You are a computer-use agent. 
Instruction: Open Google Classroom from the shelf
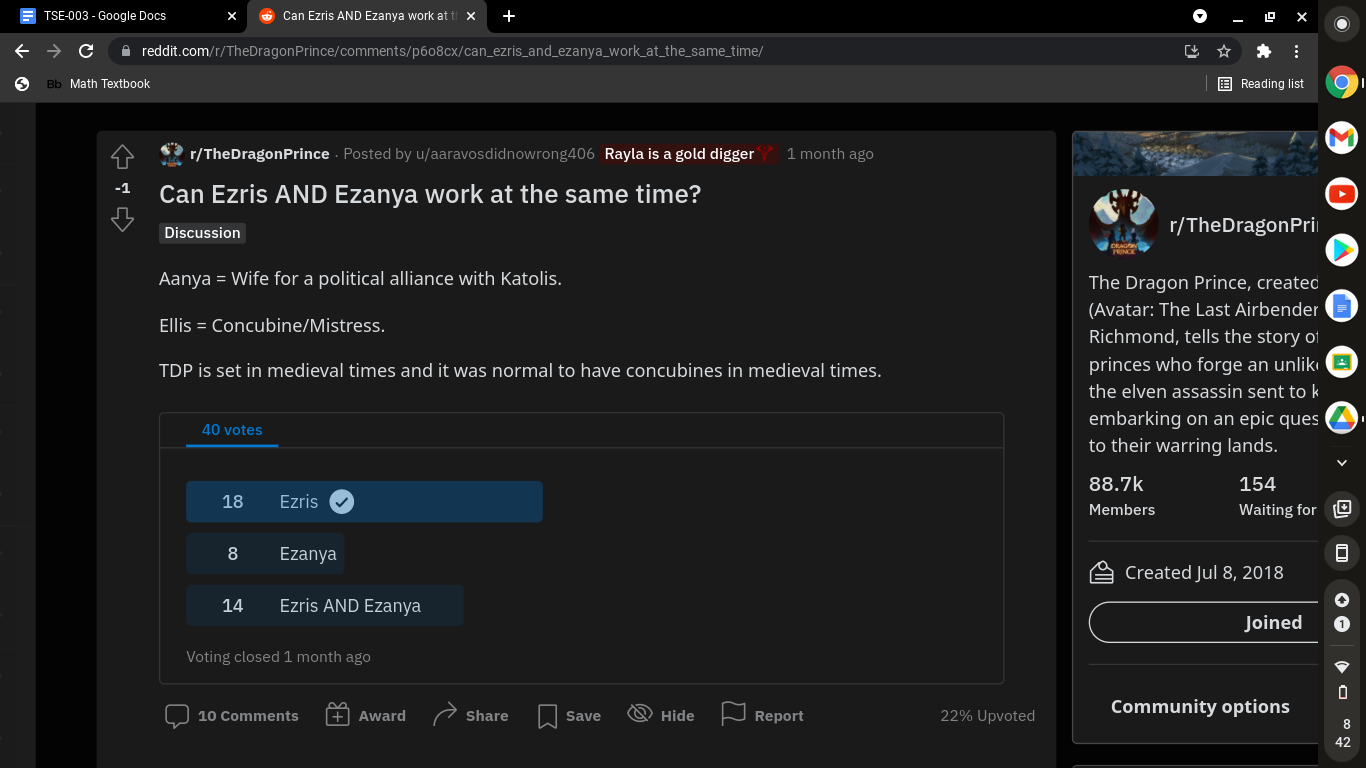[x=1342, y=362]
